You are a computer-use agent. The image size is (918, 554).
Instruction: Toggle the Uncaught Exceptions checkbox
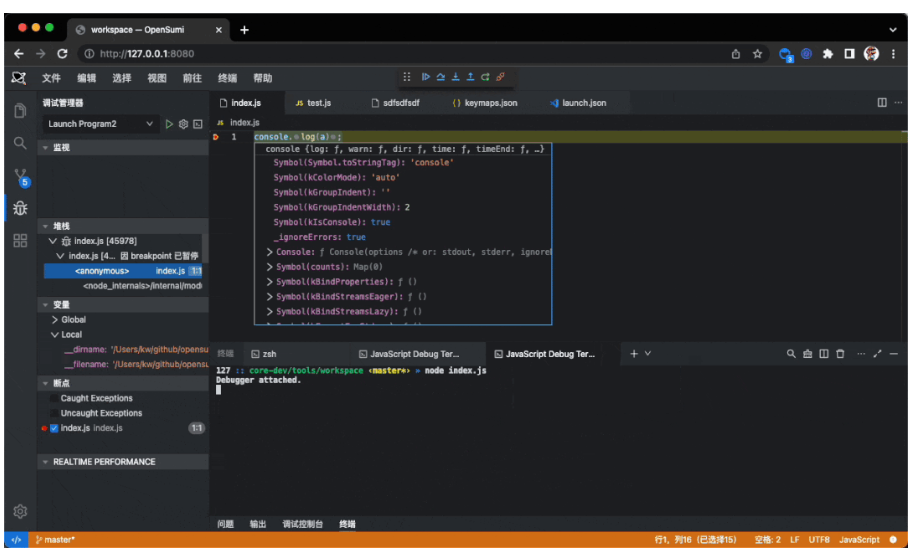[54, 413]
